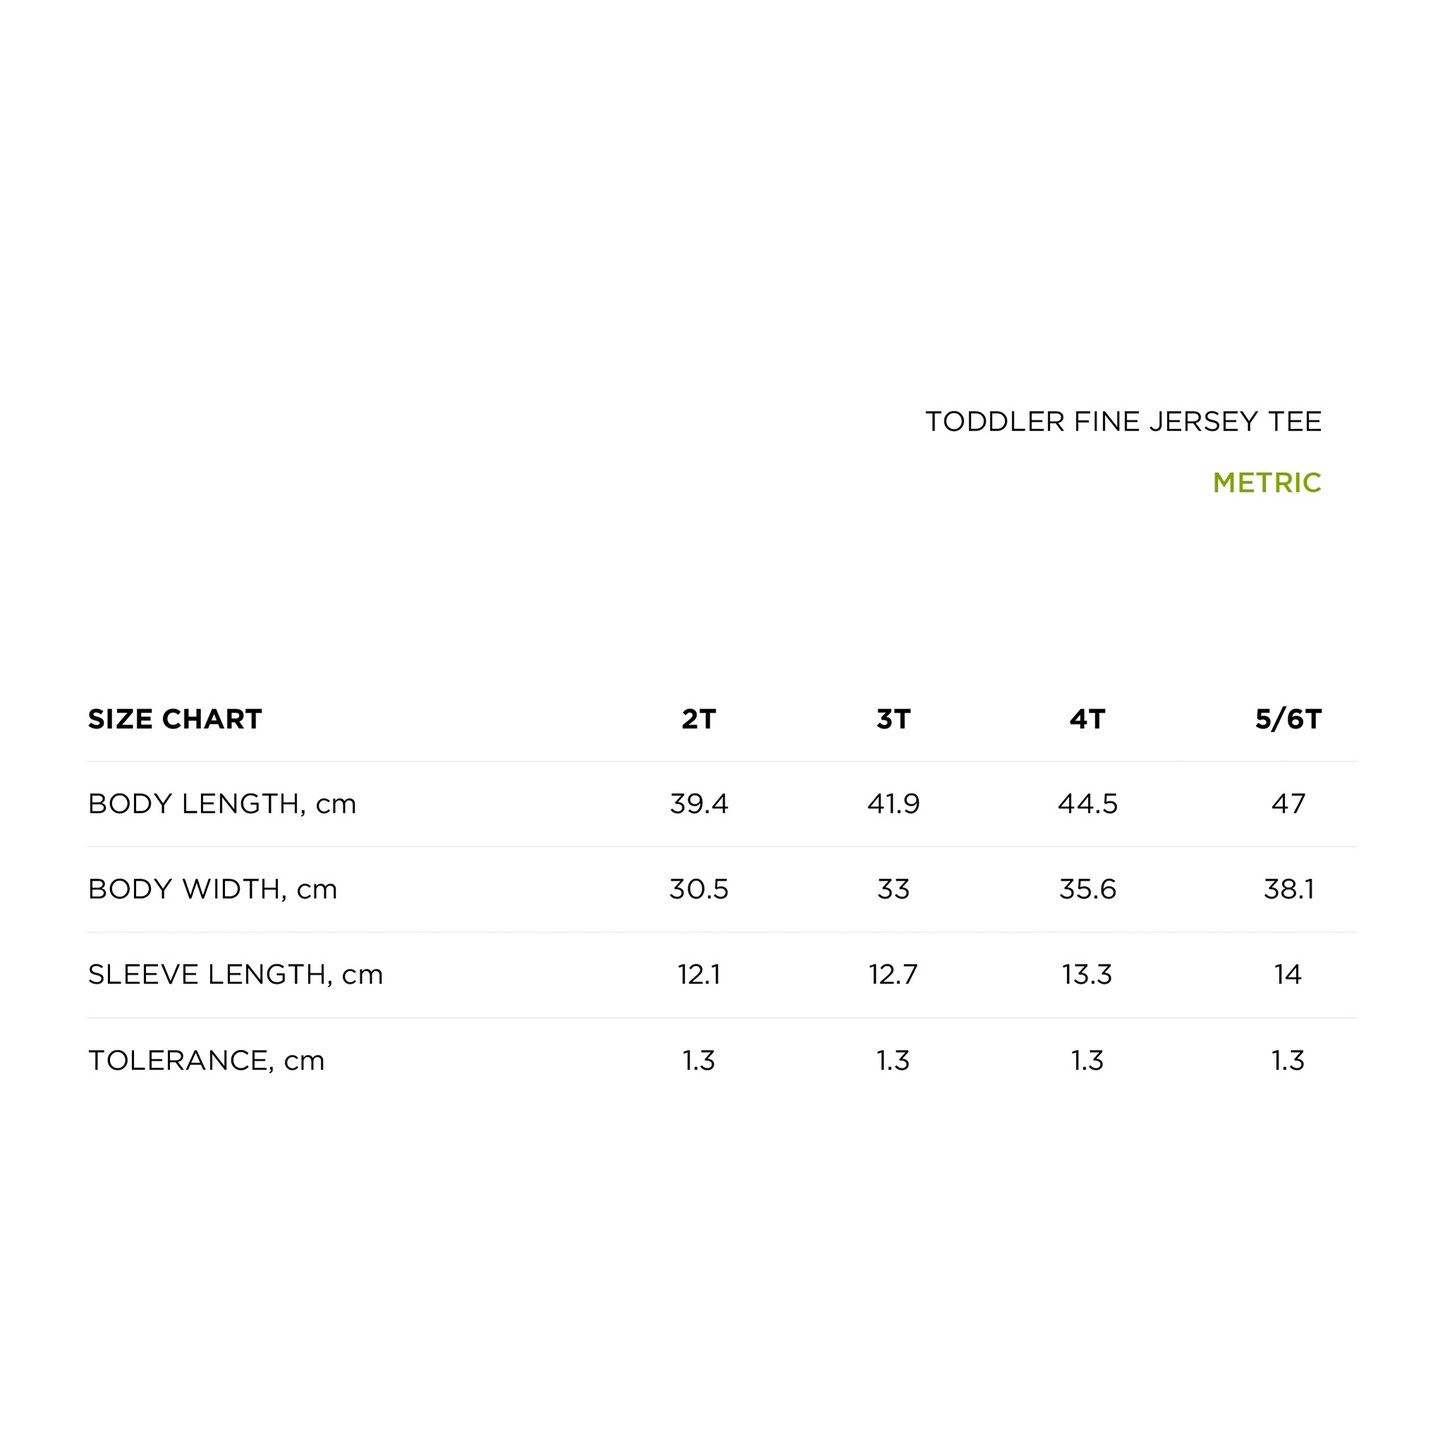Screen dimensions: 1445x1445
Task: Click the METRIC label
Action: (1266, 483)
